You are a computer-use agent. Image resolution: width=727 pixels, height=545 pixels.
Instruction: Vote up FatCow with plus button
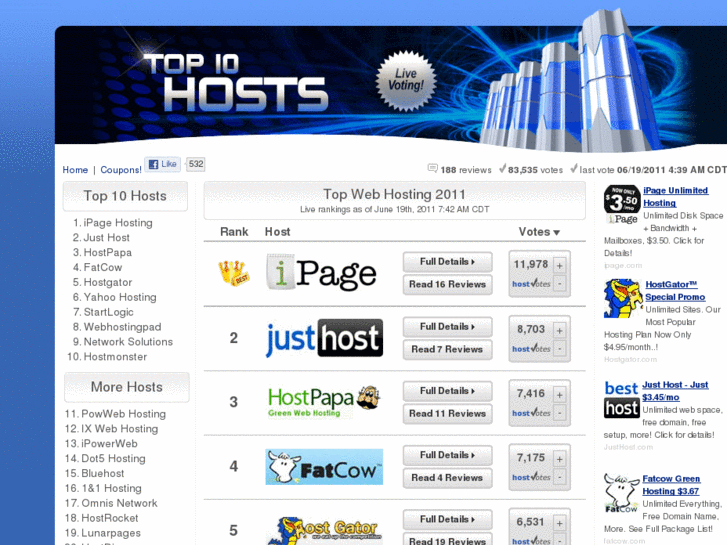[560, 459]
